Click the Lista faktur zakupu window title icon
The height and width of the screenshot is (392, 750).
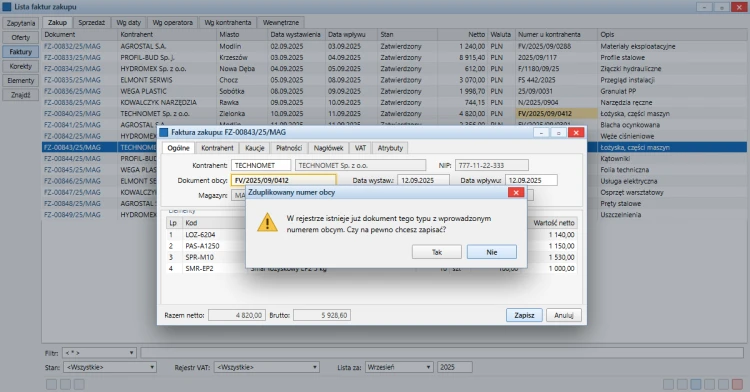point(7,7)
